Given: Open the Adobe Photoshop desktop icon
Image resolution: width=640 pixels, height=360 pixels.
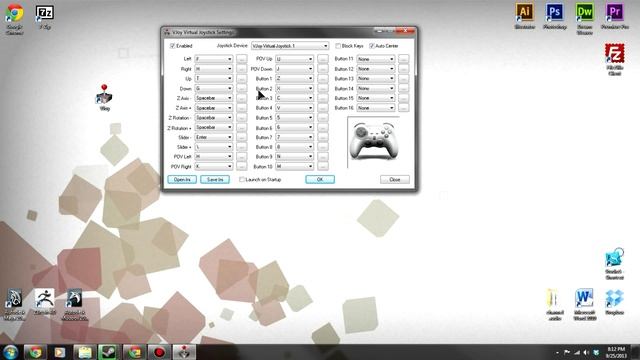Looking at the screenshot, I should (x=554, y=16).
